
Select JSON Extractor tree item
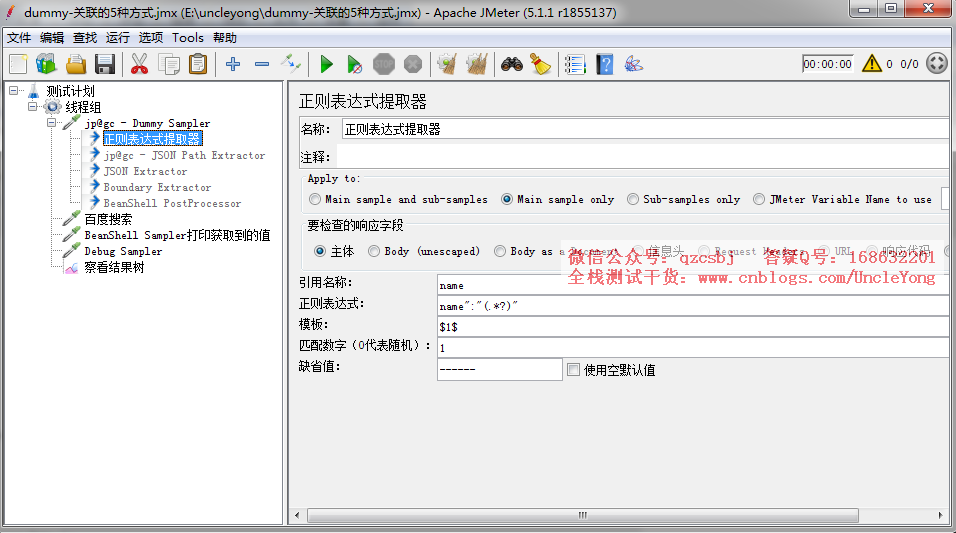[145, 171]
